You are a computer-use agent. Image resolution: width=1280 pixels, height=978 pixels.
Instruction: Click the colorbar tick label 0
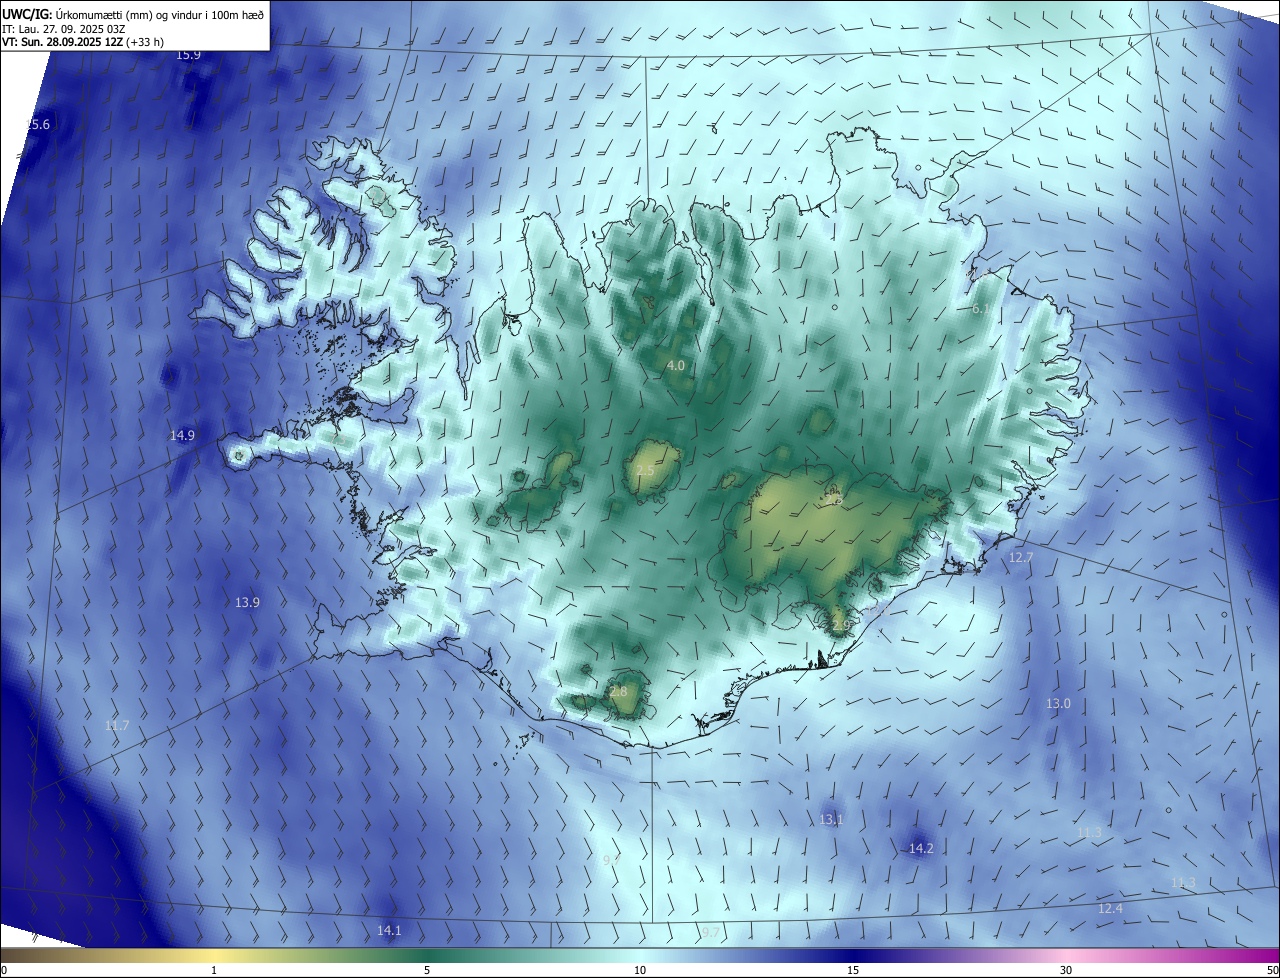click(x=3, y=970)
